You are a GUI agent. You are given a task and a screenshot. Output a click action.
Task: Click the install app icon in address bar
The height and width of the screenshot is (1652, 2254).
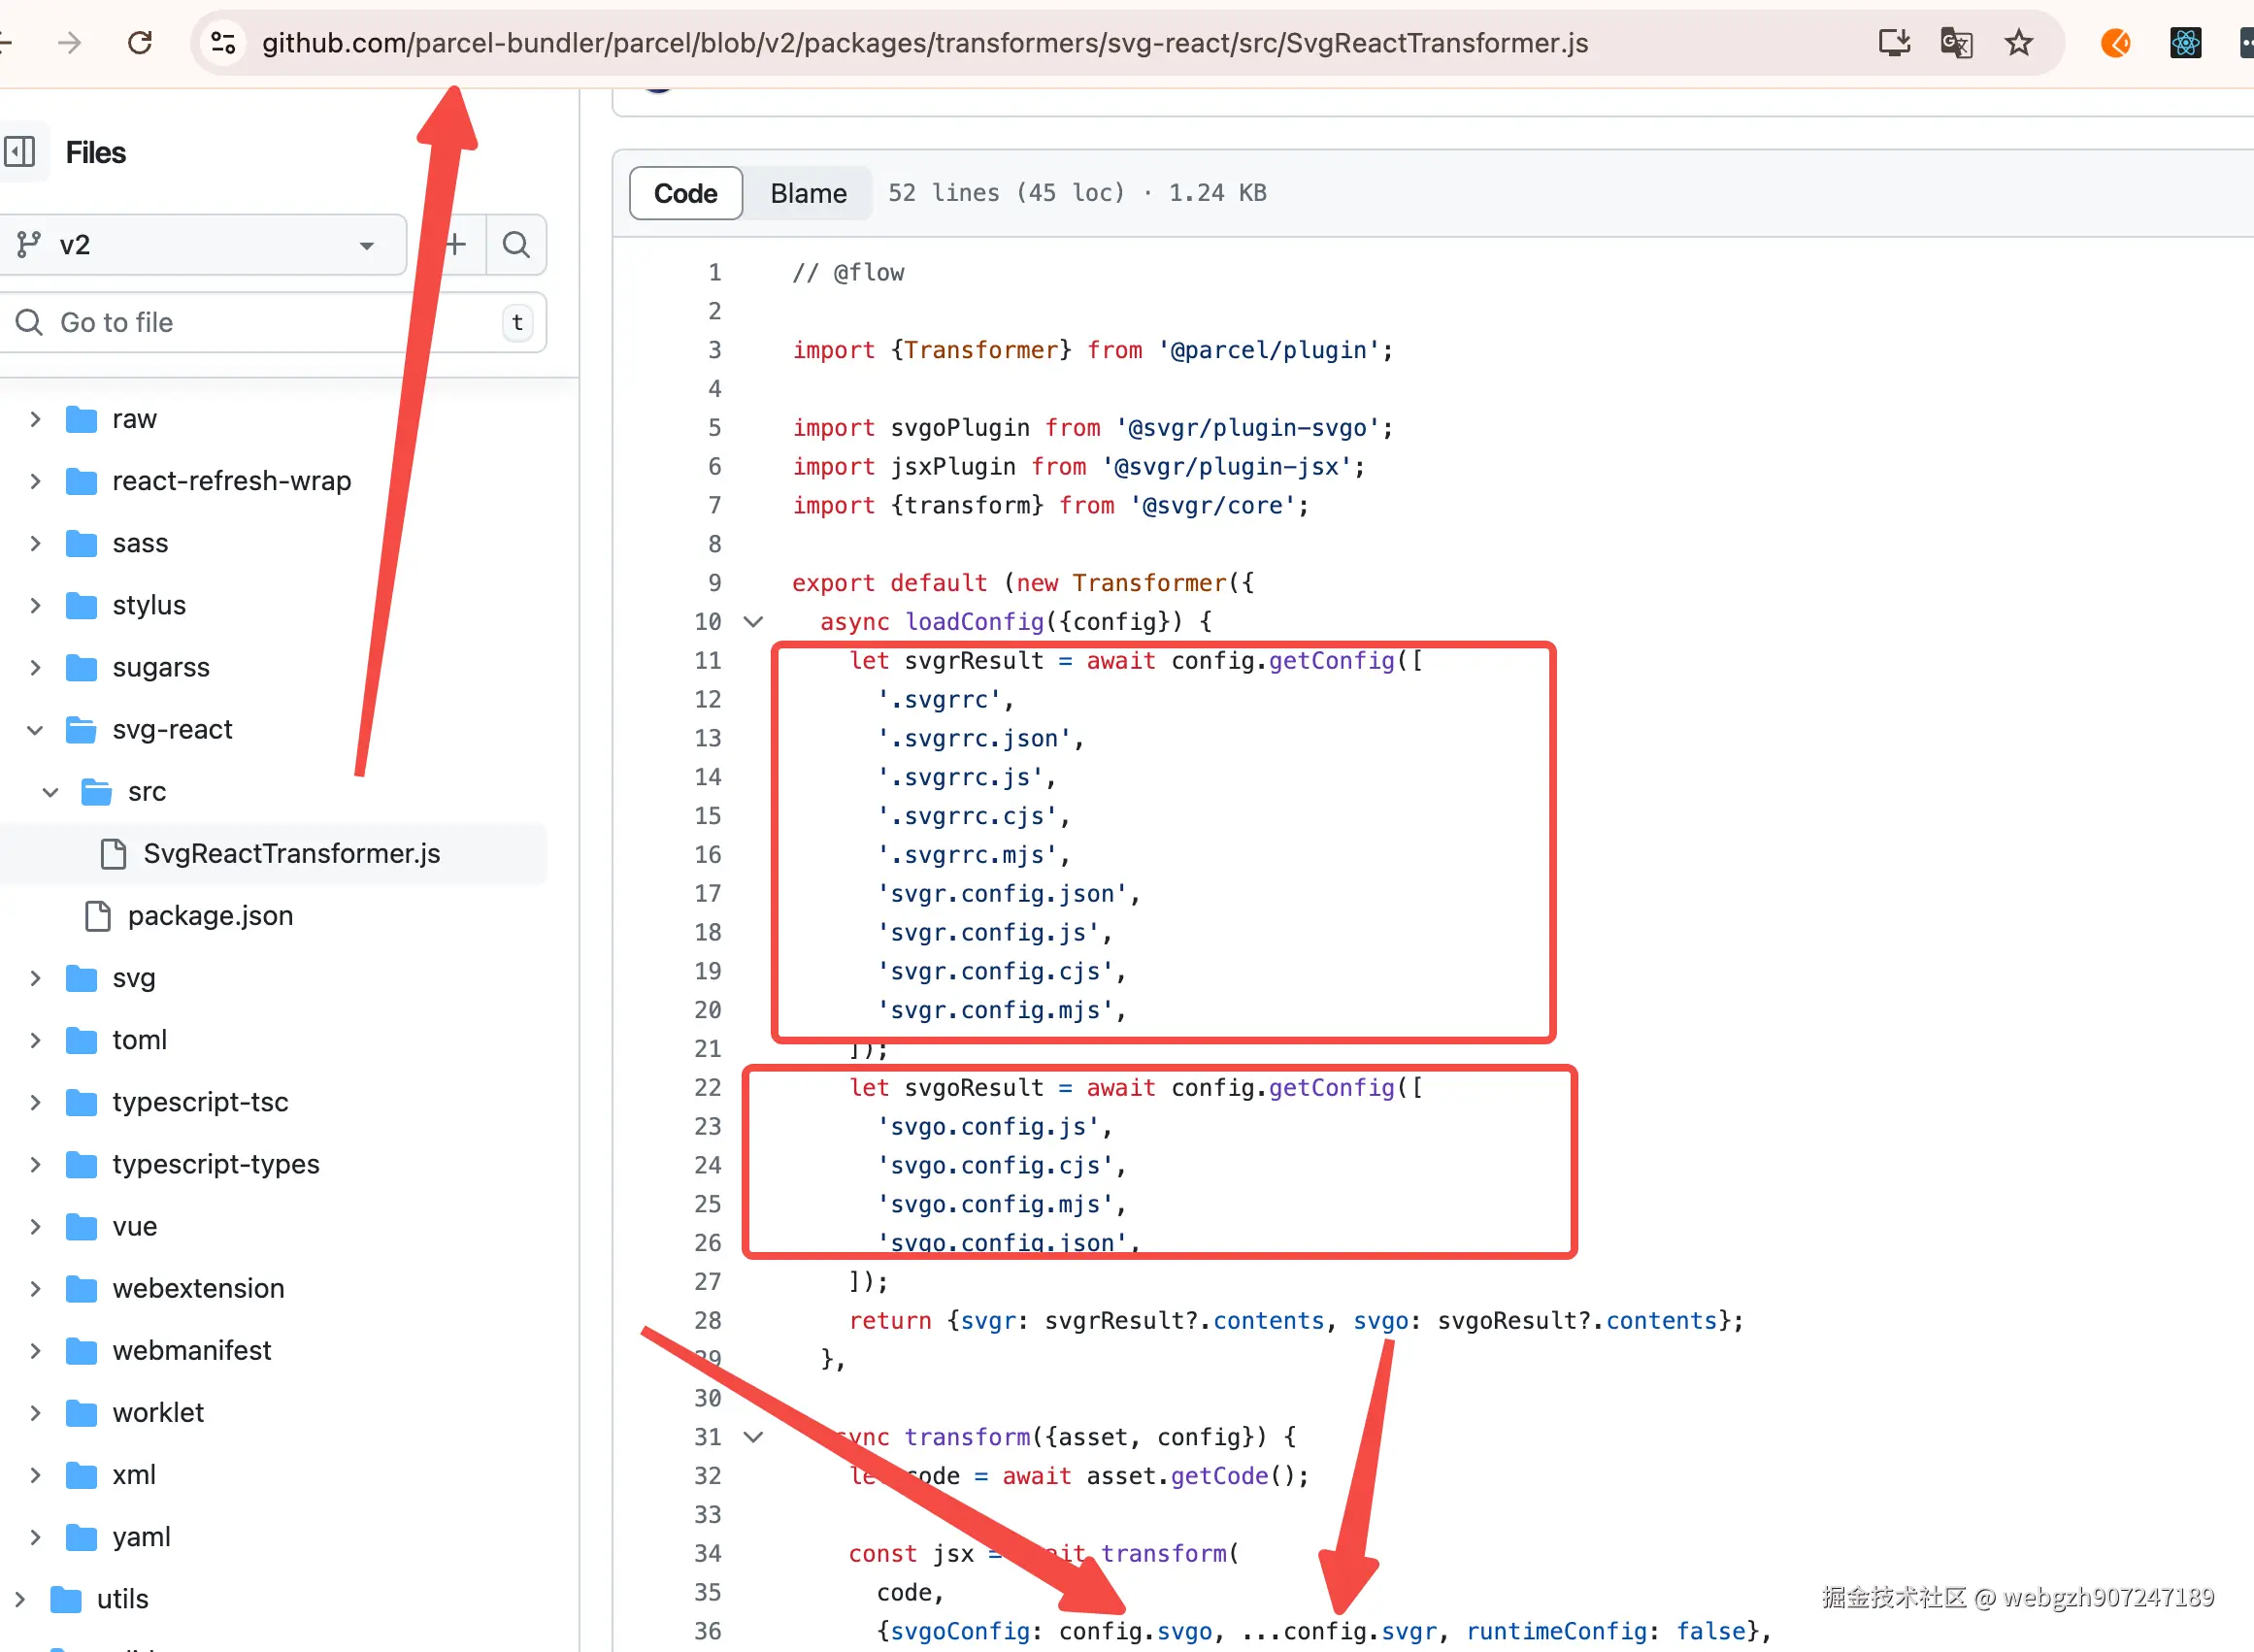[x=1893, y=43]
